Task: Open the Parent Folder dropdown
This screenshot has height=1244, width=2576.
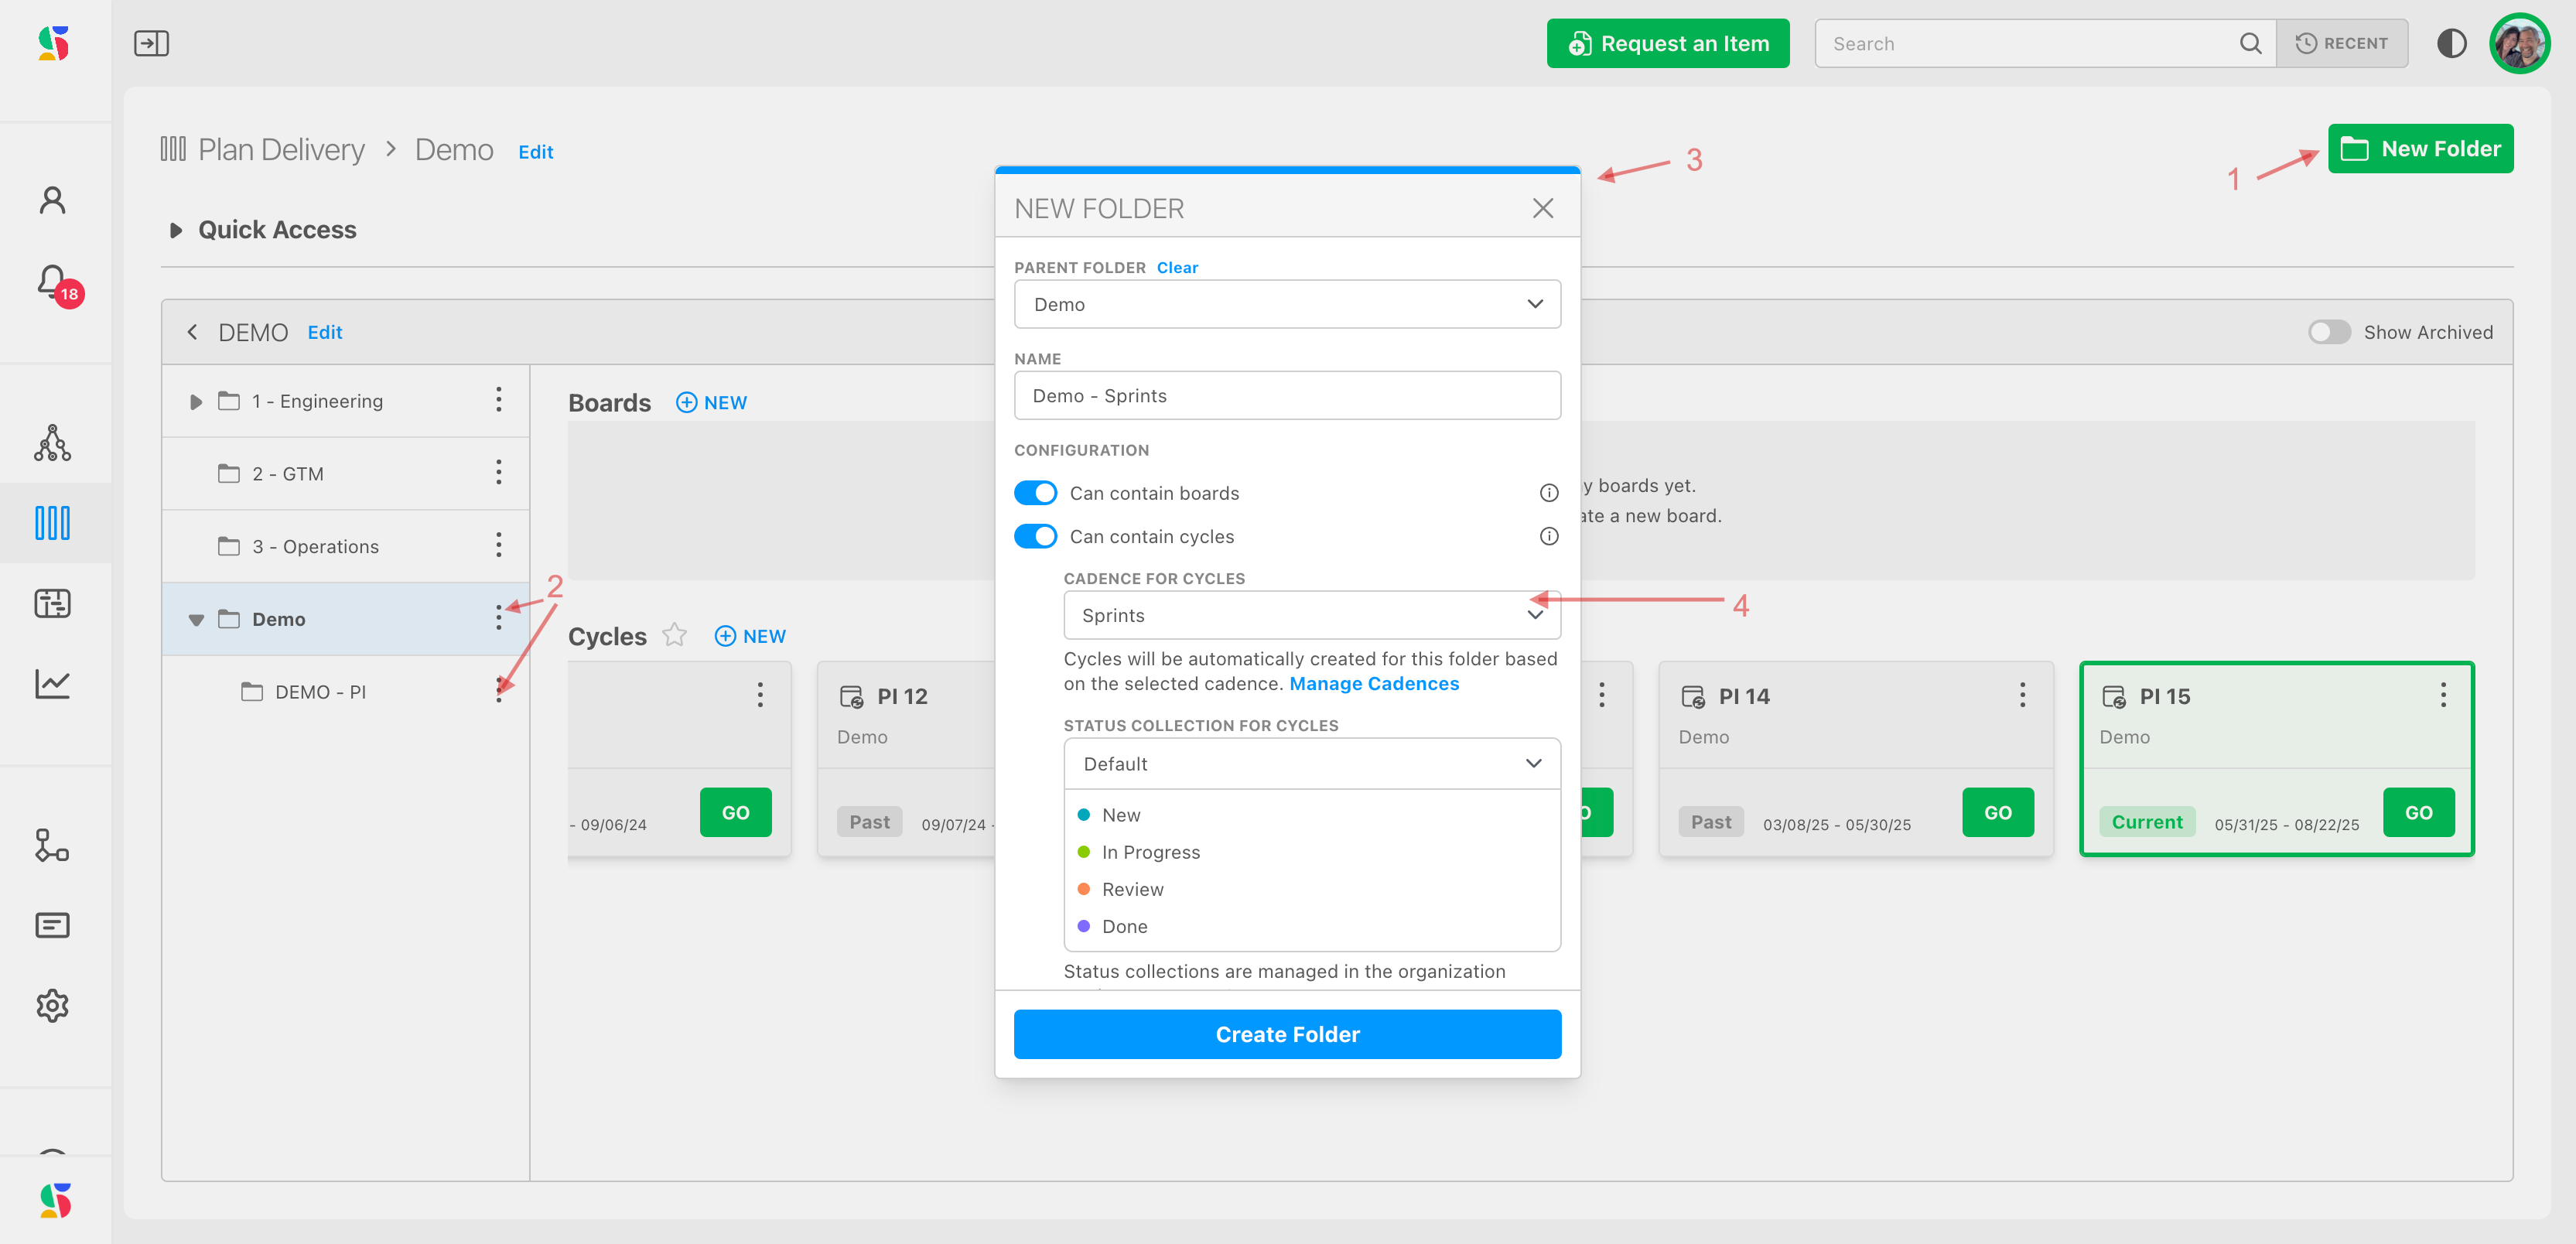Action: [1286, 304]
